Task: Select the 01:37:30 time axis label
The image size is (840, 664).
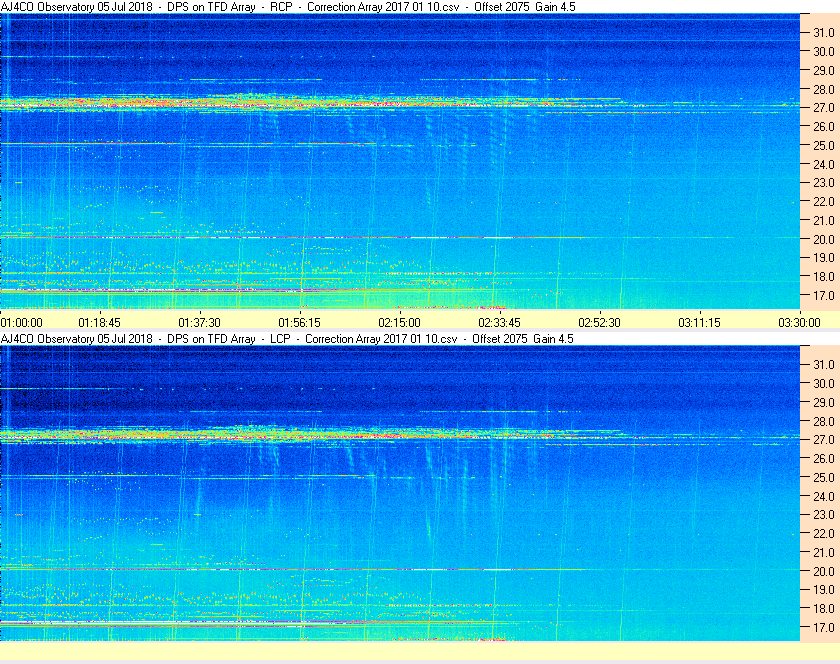Action: 199,323
